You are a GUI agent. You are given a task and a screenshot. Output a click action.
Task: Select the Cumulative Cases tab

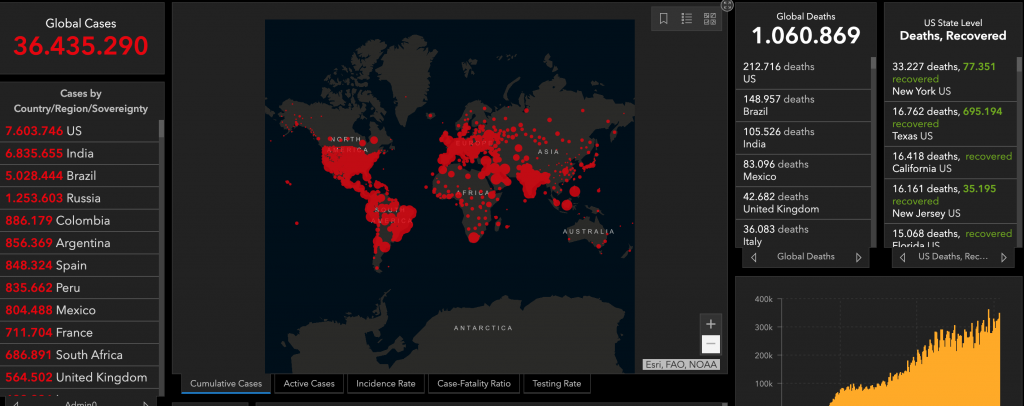[x=226, y=383]
